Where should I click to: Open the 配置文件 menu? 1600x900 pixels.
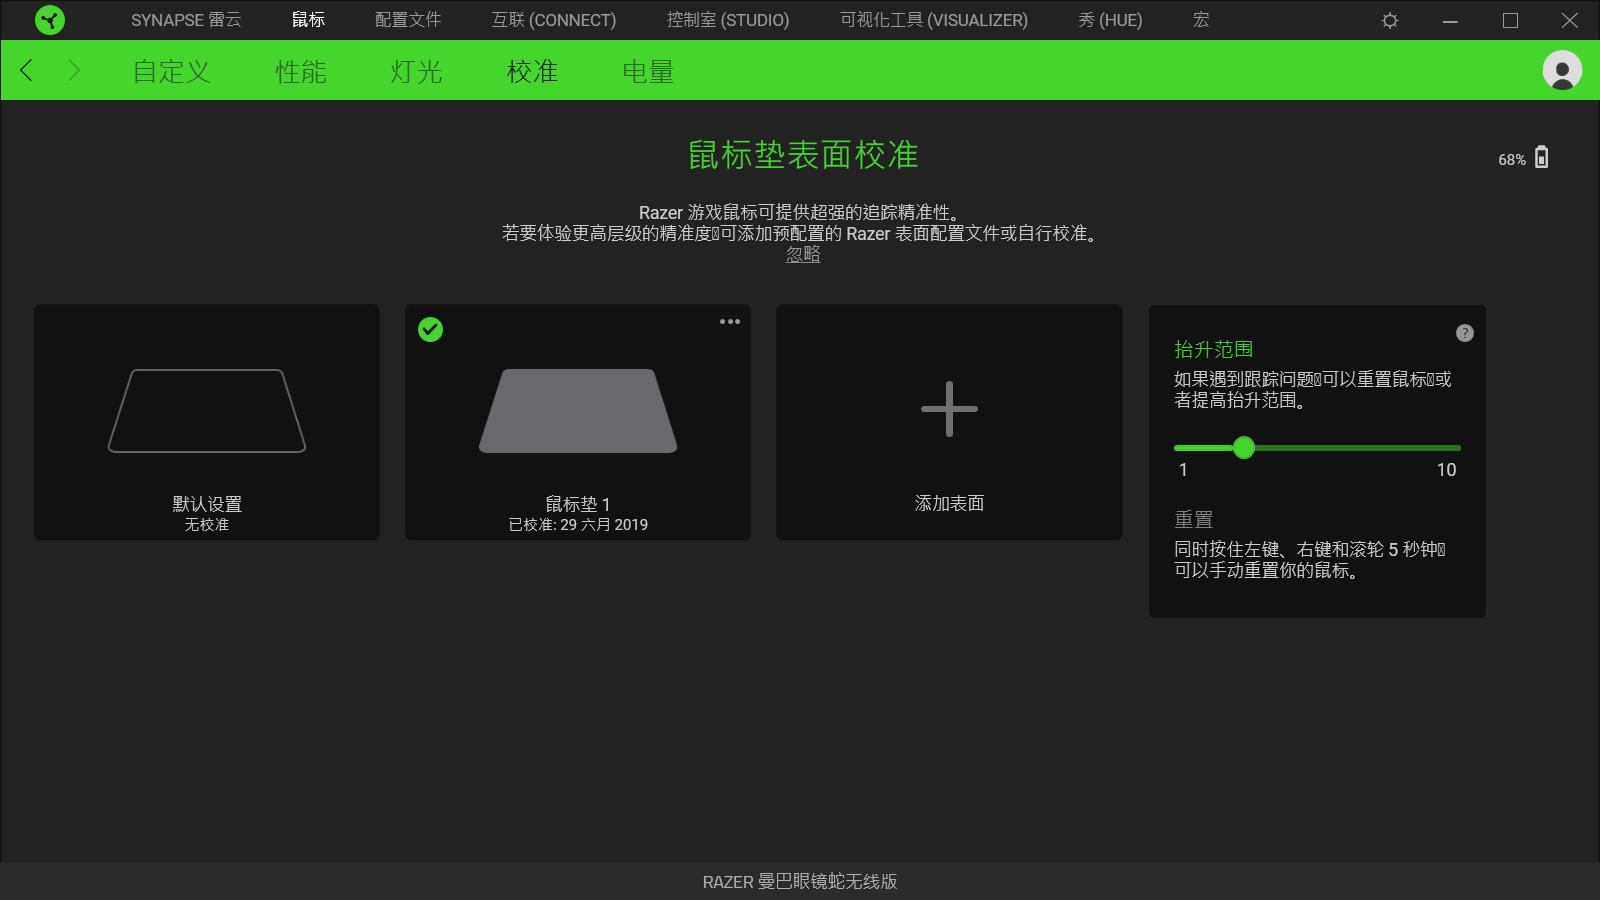point(409,20)
